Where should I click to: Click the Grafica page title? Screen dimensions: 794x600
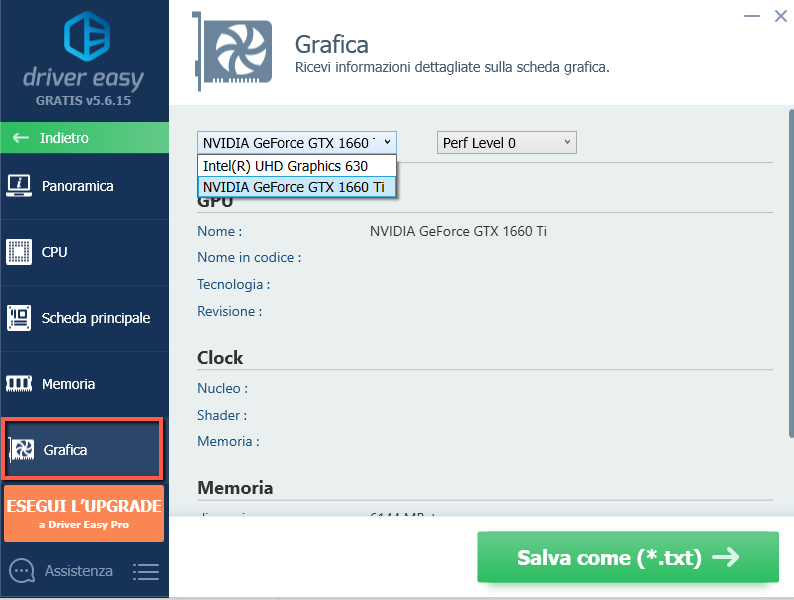tap(332, 45)
